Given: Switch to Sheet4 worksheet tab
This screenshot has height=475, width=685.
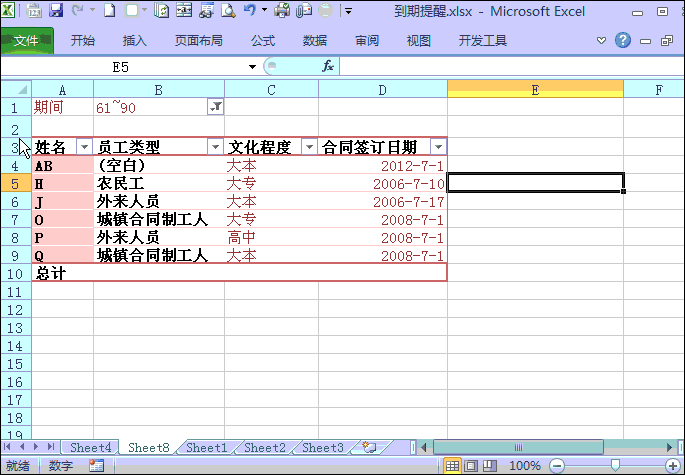Looking at the screenshot, I should click(x=90, y=447).
